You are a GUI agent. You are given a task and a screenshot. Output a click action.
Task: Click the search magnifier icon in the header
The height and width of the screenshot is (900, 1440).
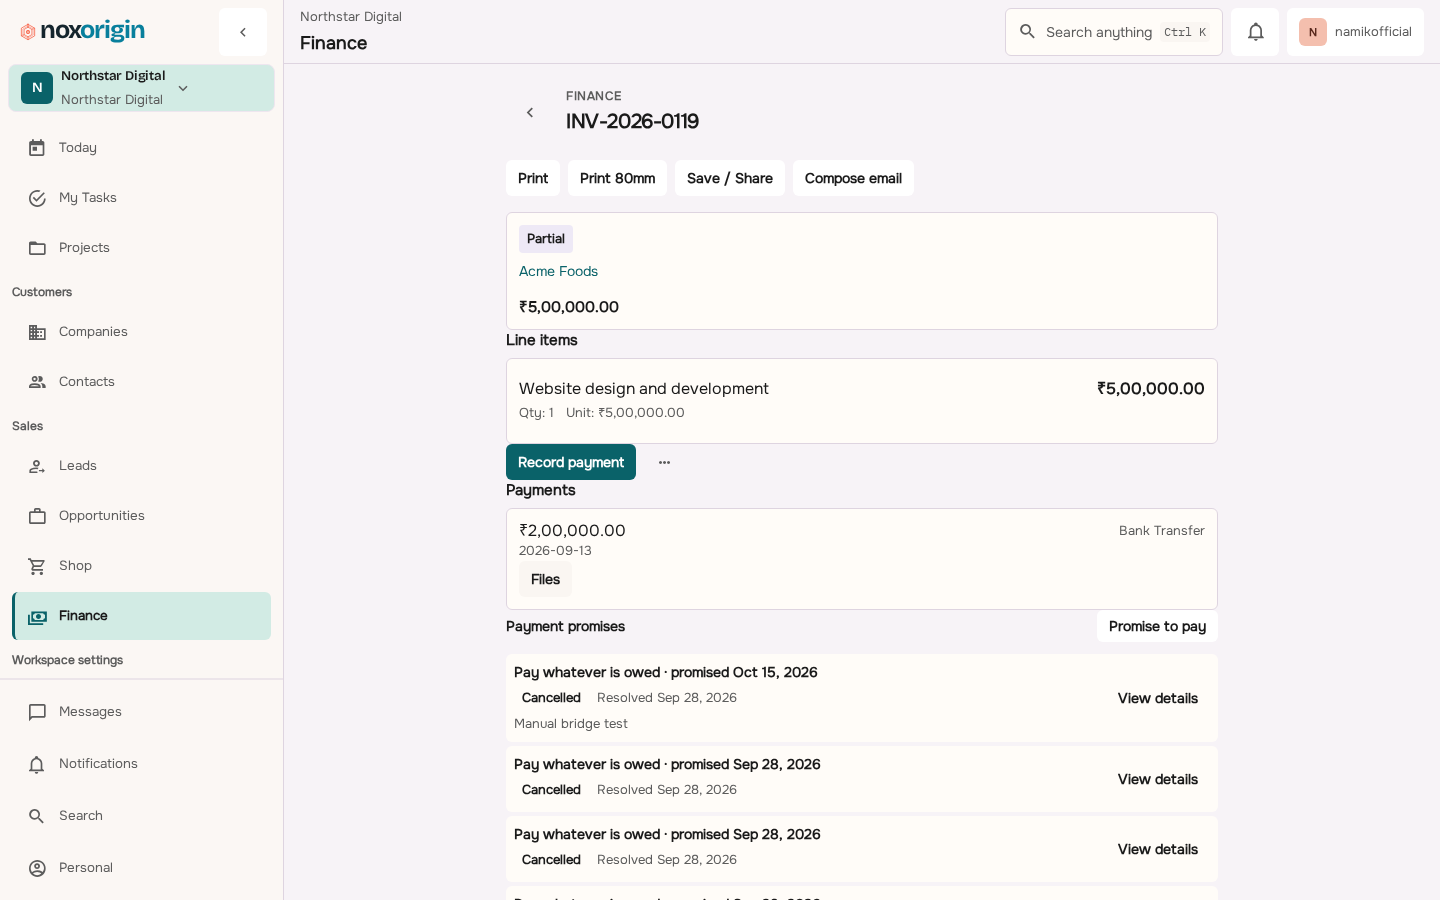(x=1027, y=32)
